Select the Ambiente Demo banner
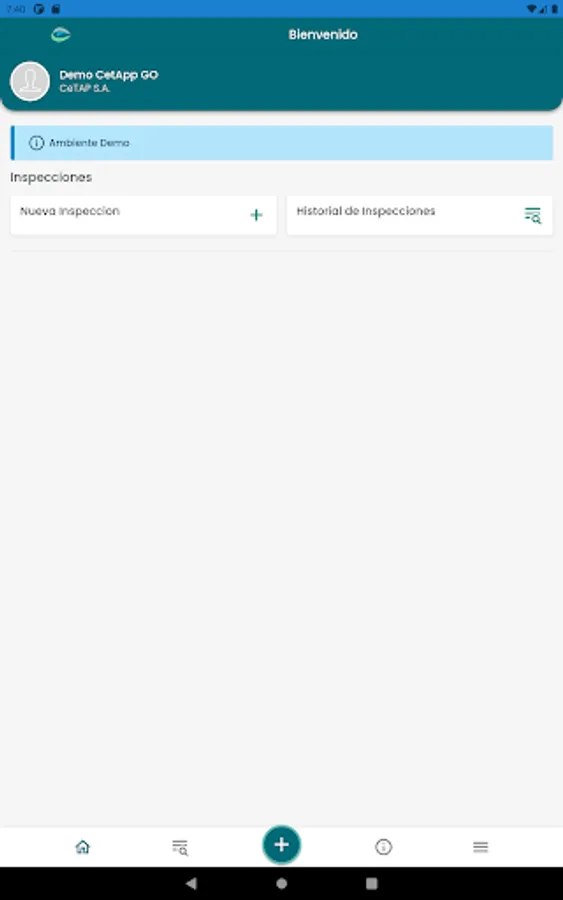Screen dimensions: 563x900 click(x=282, y=143)
